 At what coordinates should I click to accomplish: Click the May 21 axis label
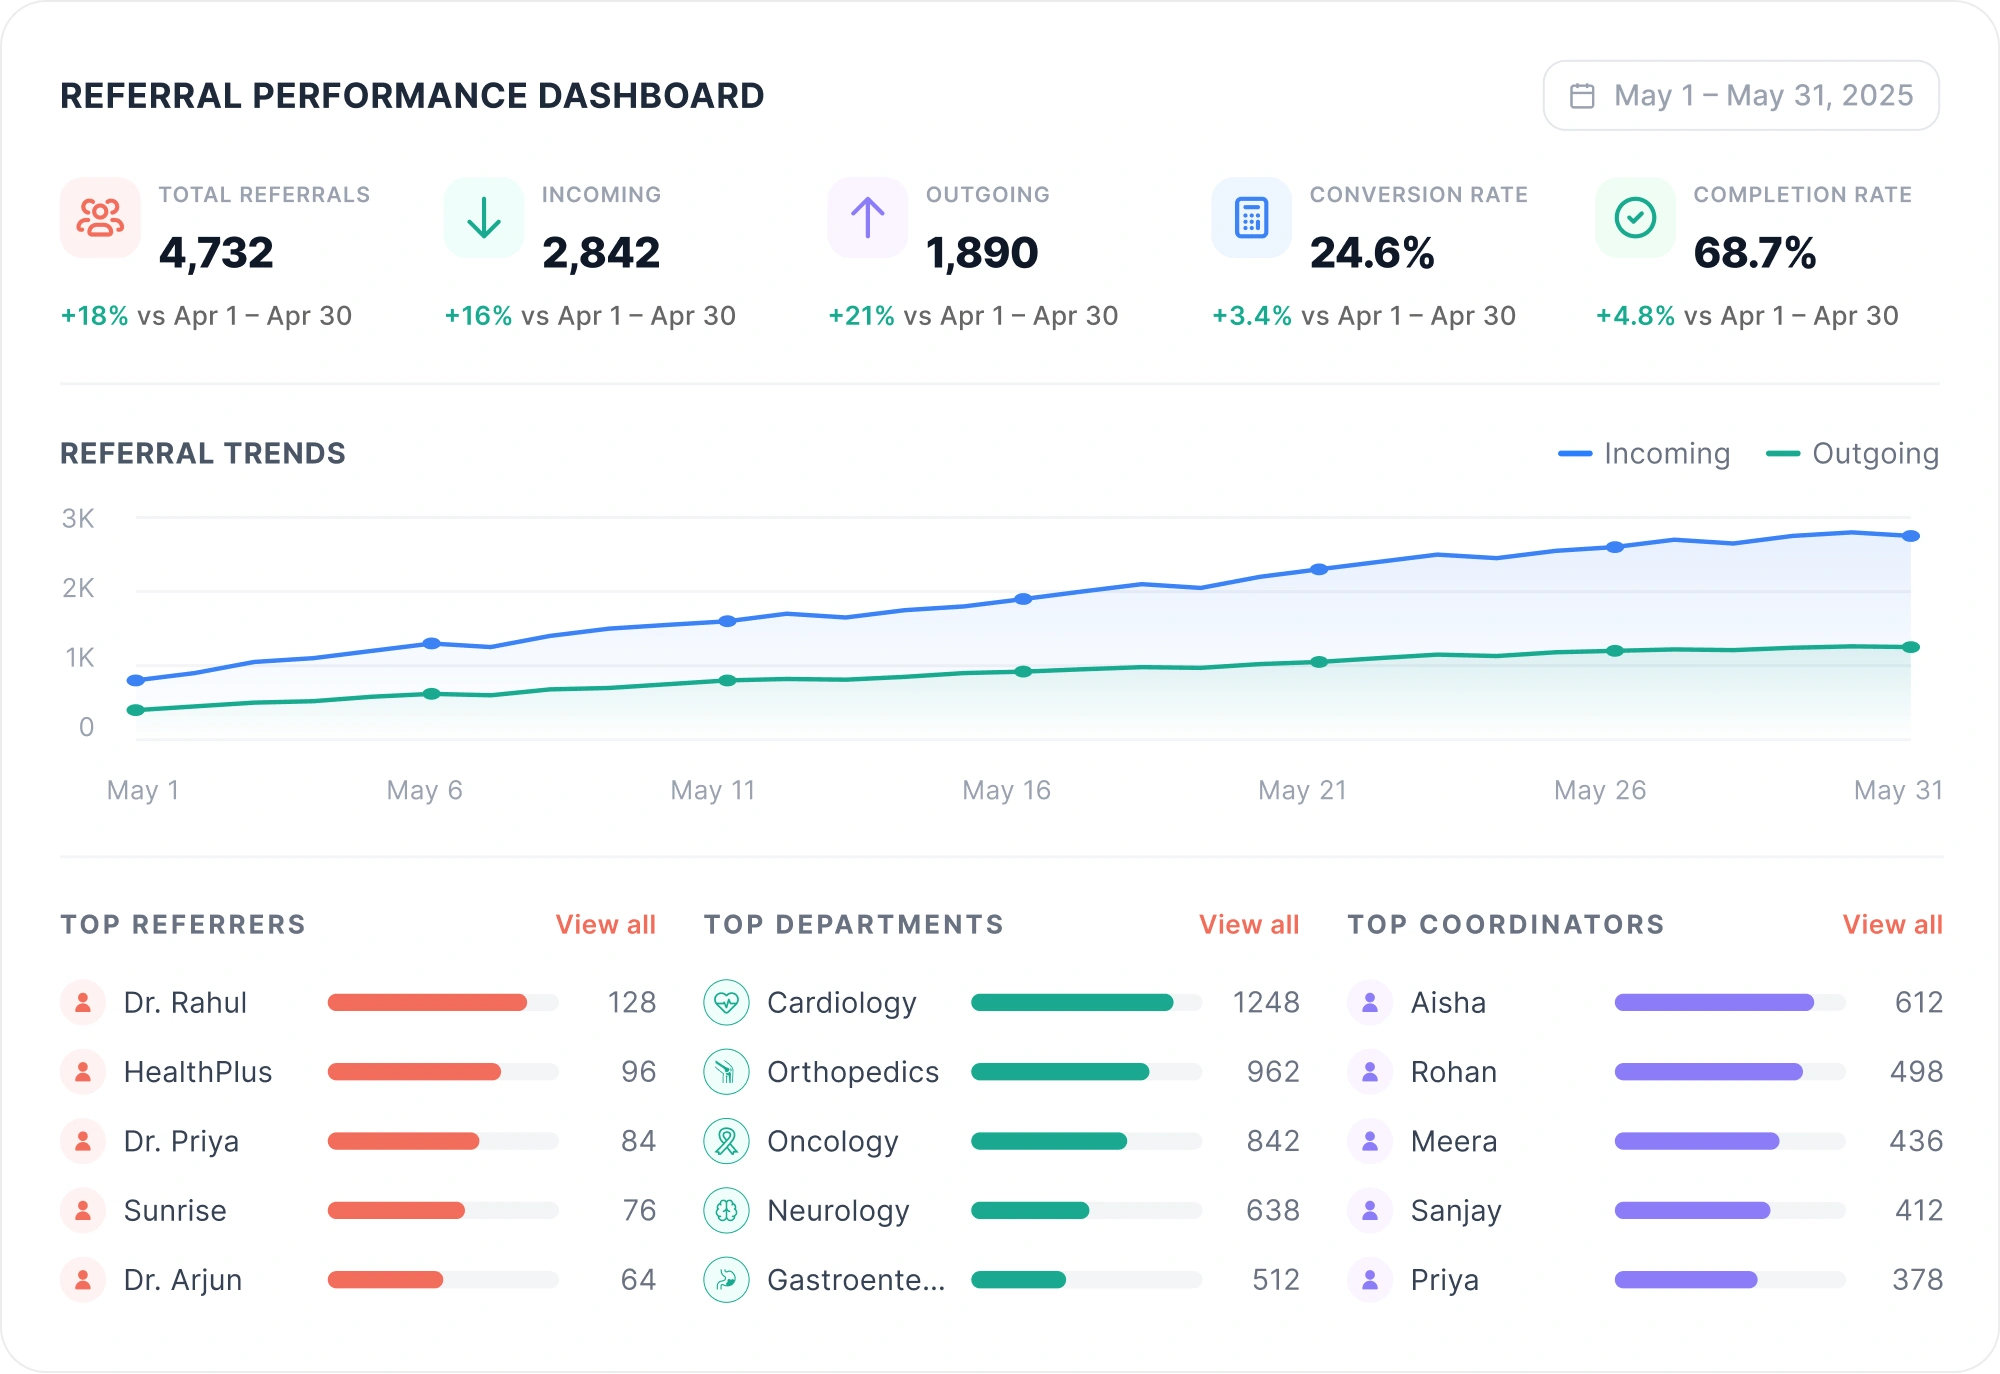pos(1302,791)
